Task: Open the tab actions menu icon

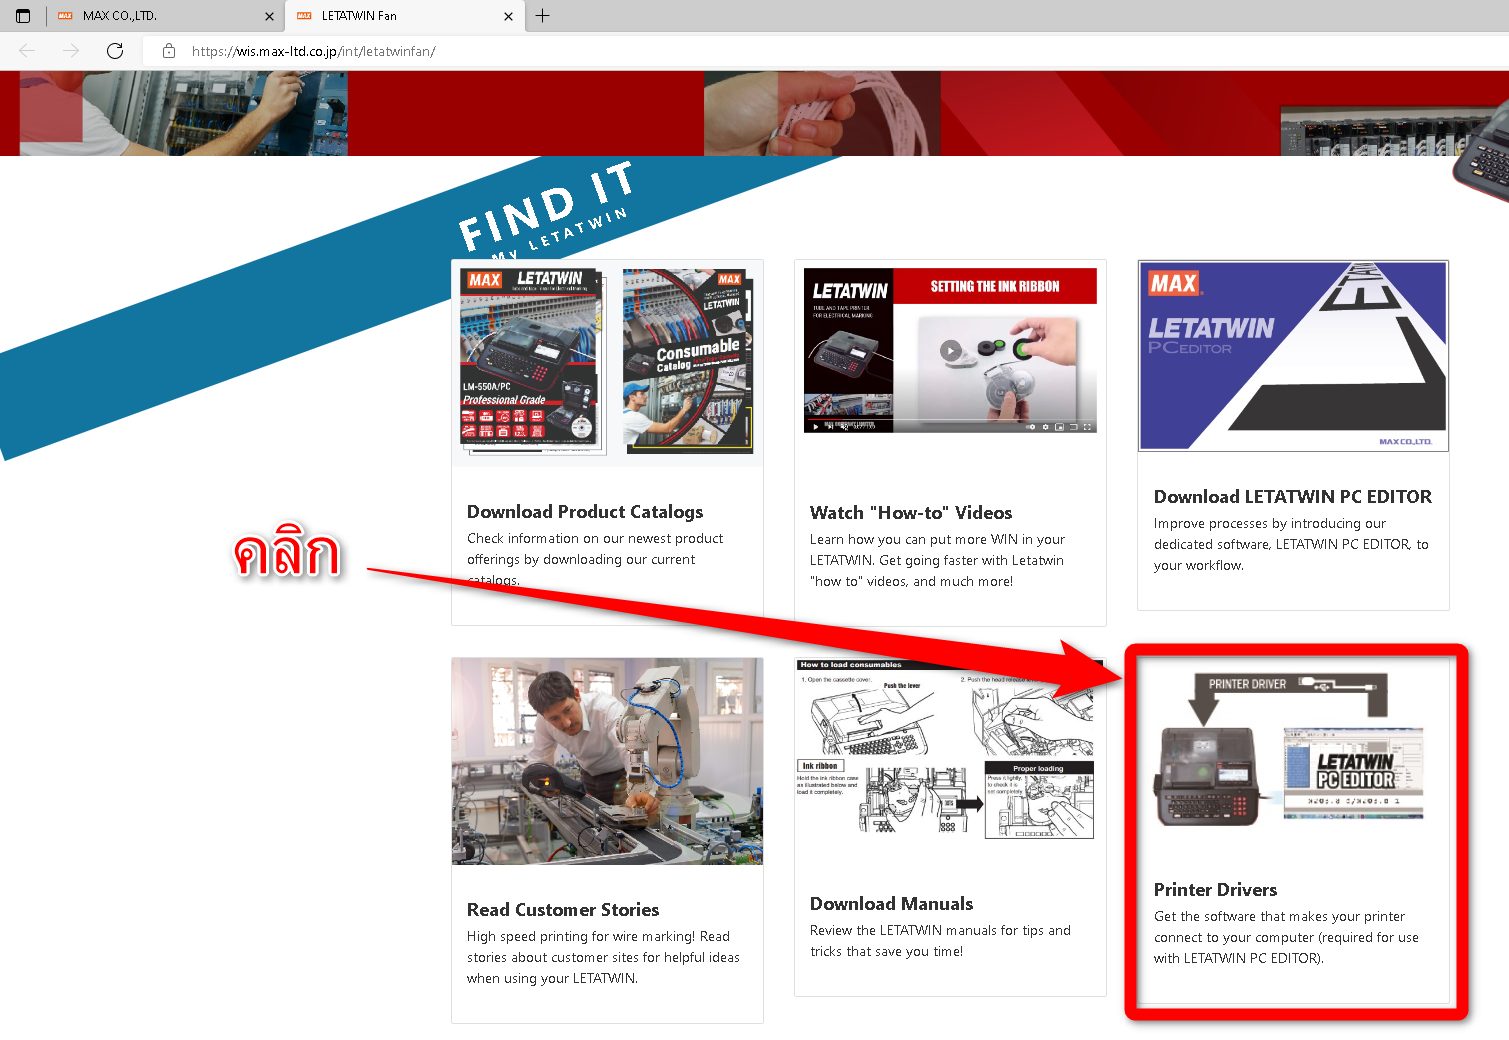Action: [23, 16]
